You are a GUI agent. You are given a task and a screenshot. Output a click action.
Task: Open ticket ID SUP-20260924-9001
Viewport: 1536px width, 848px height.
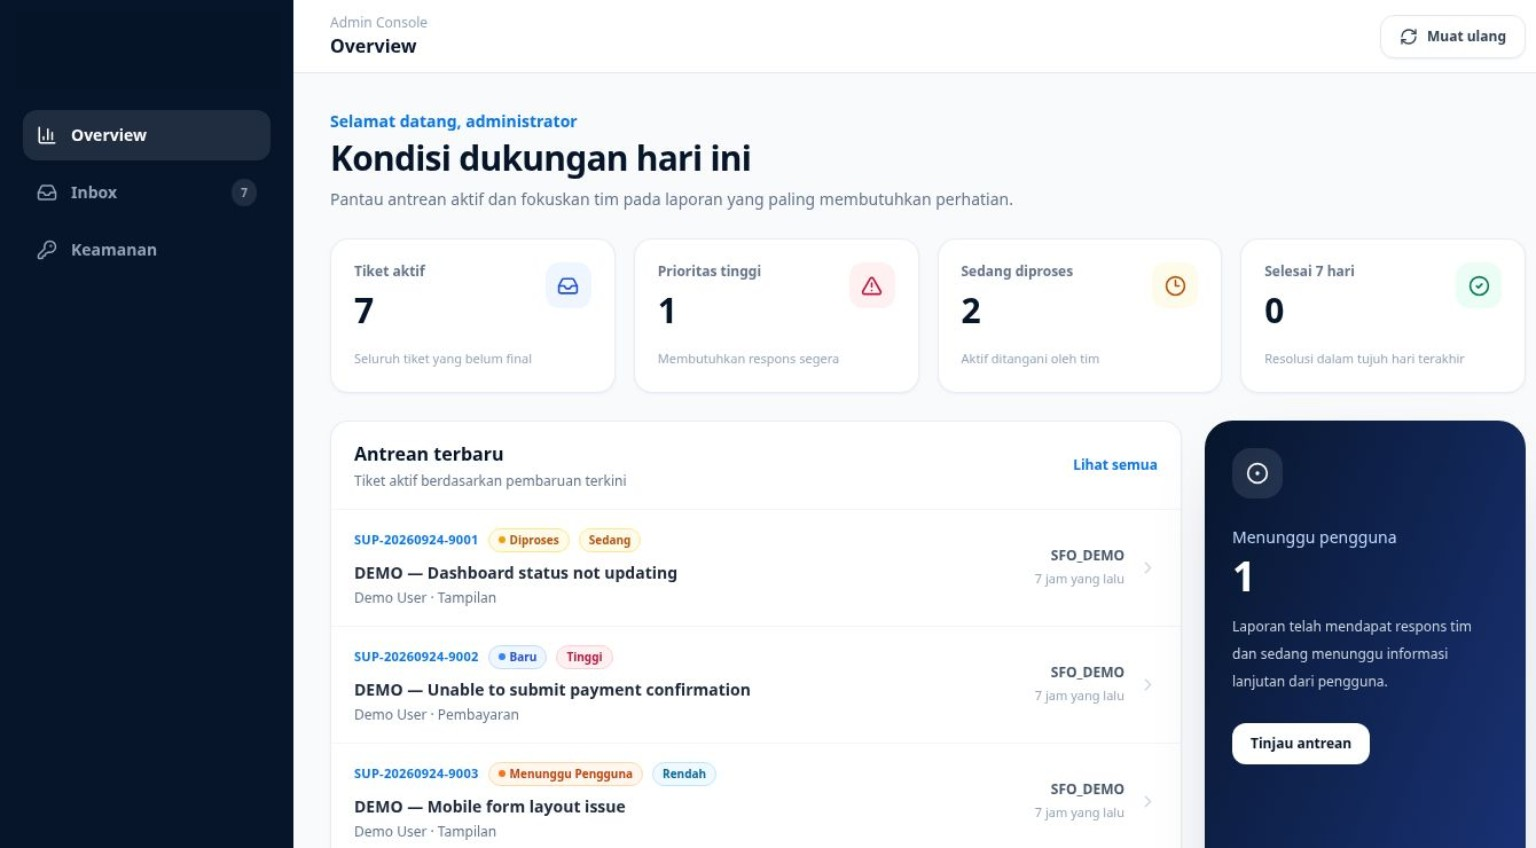(x=416, y=540)
